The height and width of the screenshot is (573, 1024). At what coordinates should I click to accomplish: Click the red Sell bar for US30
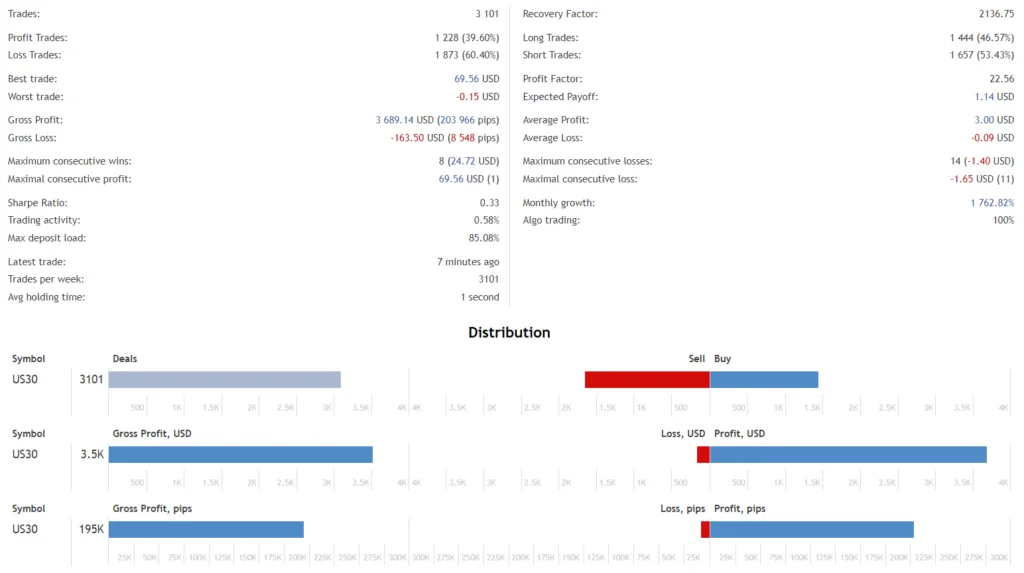click(647, 380)
